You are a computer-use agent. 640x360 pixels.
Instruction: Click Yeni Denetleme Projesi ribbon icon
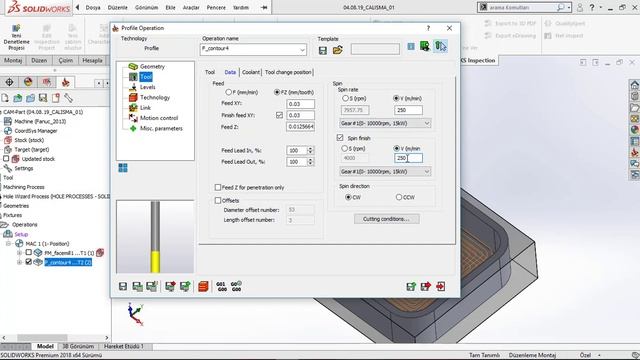tap(16, 37)
